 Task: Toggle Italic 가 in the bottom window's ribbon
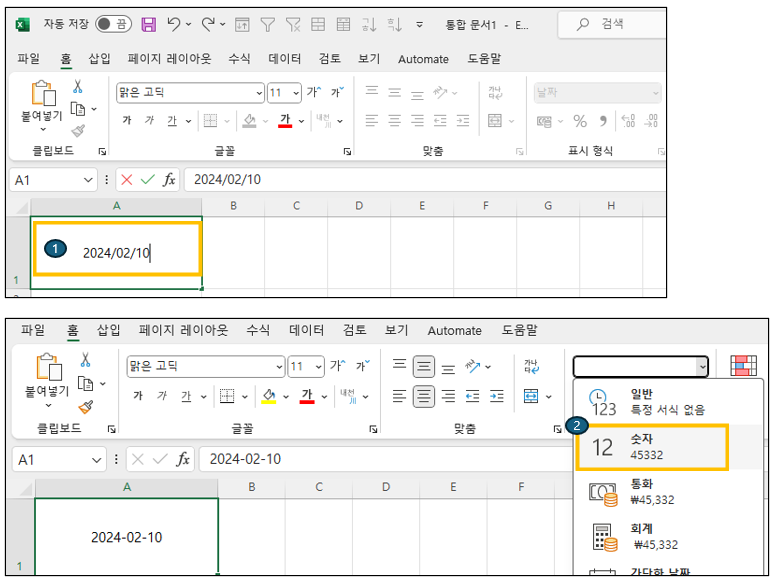(x=162, y=396)
